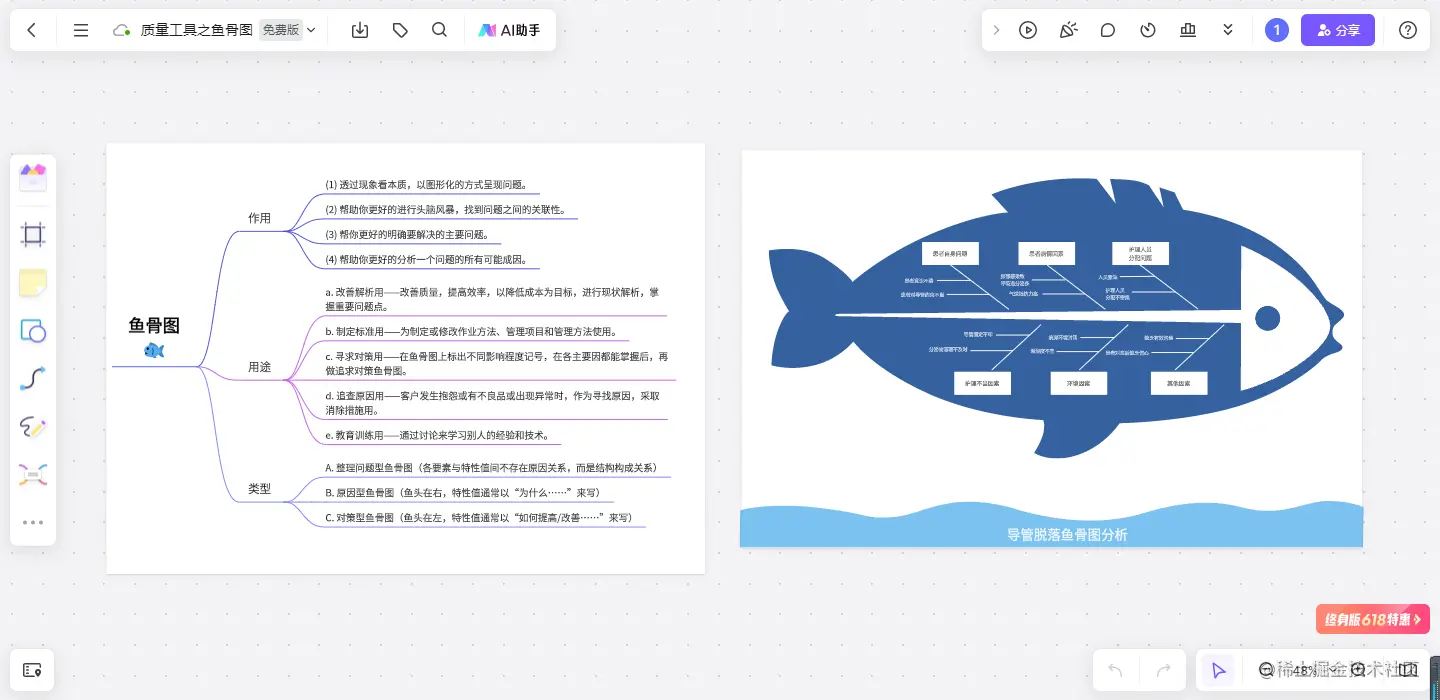The height and width of the screenshot is (700, 1440).
Task: Select the a. 改善解析用 node
Action: pyautogui.click(x=492, y=299)
